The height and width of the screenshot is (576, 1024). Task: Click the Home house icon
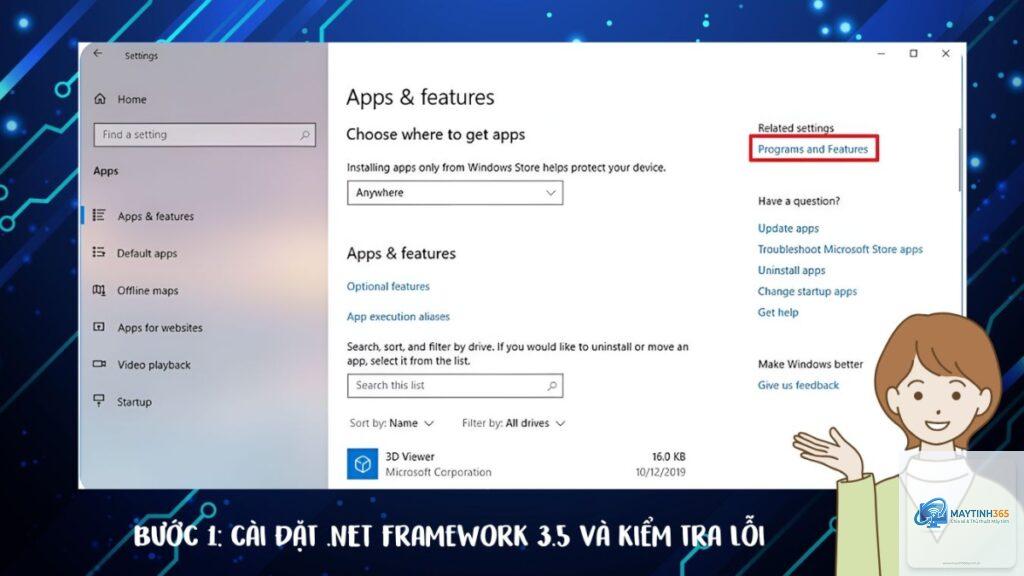coord(100,99)
